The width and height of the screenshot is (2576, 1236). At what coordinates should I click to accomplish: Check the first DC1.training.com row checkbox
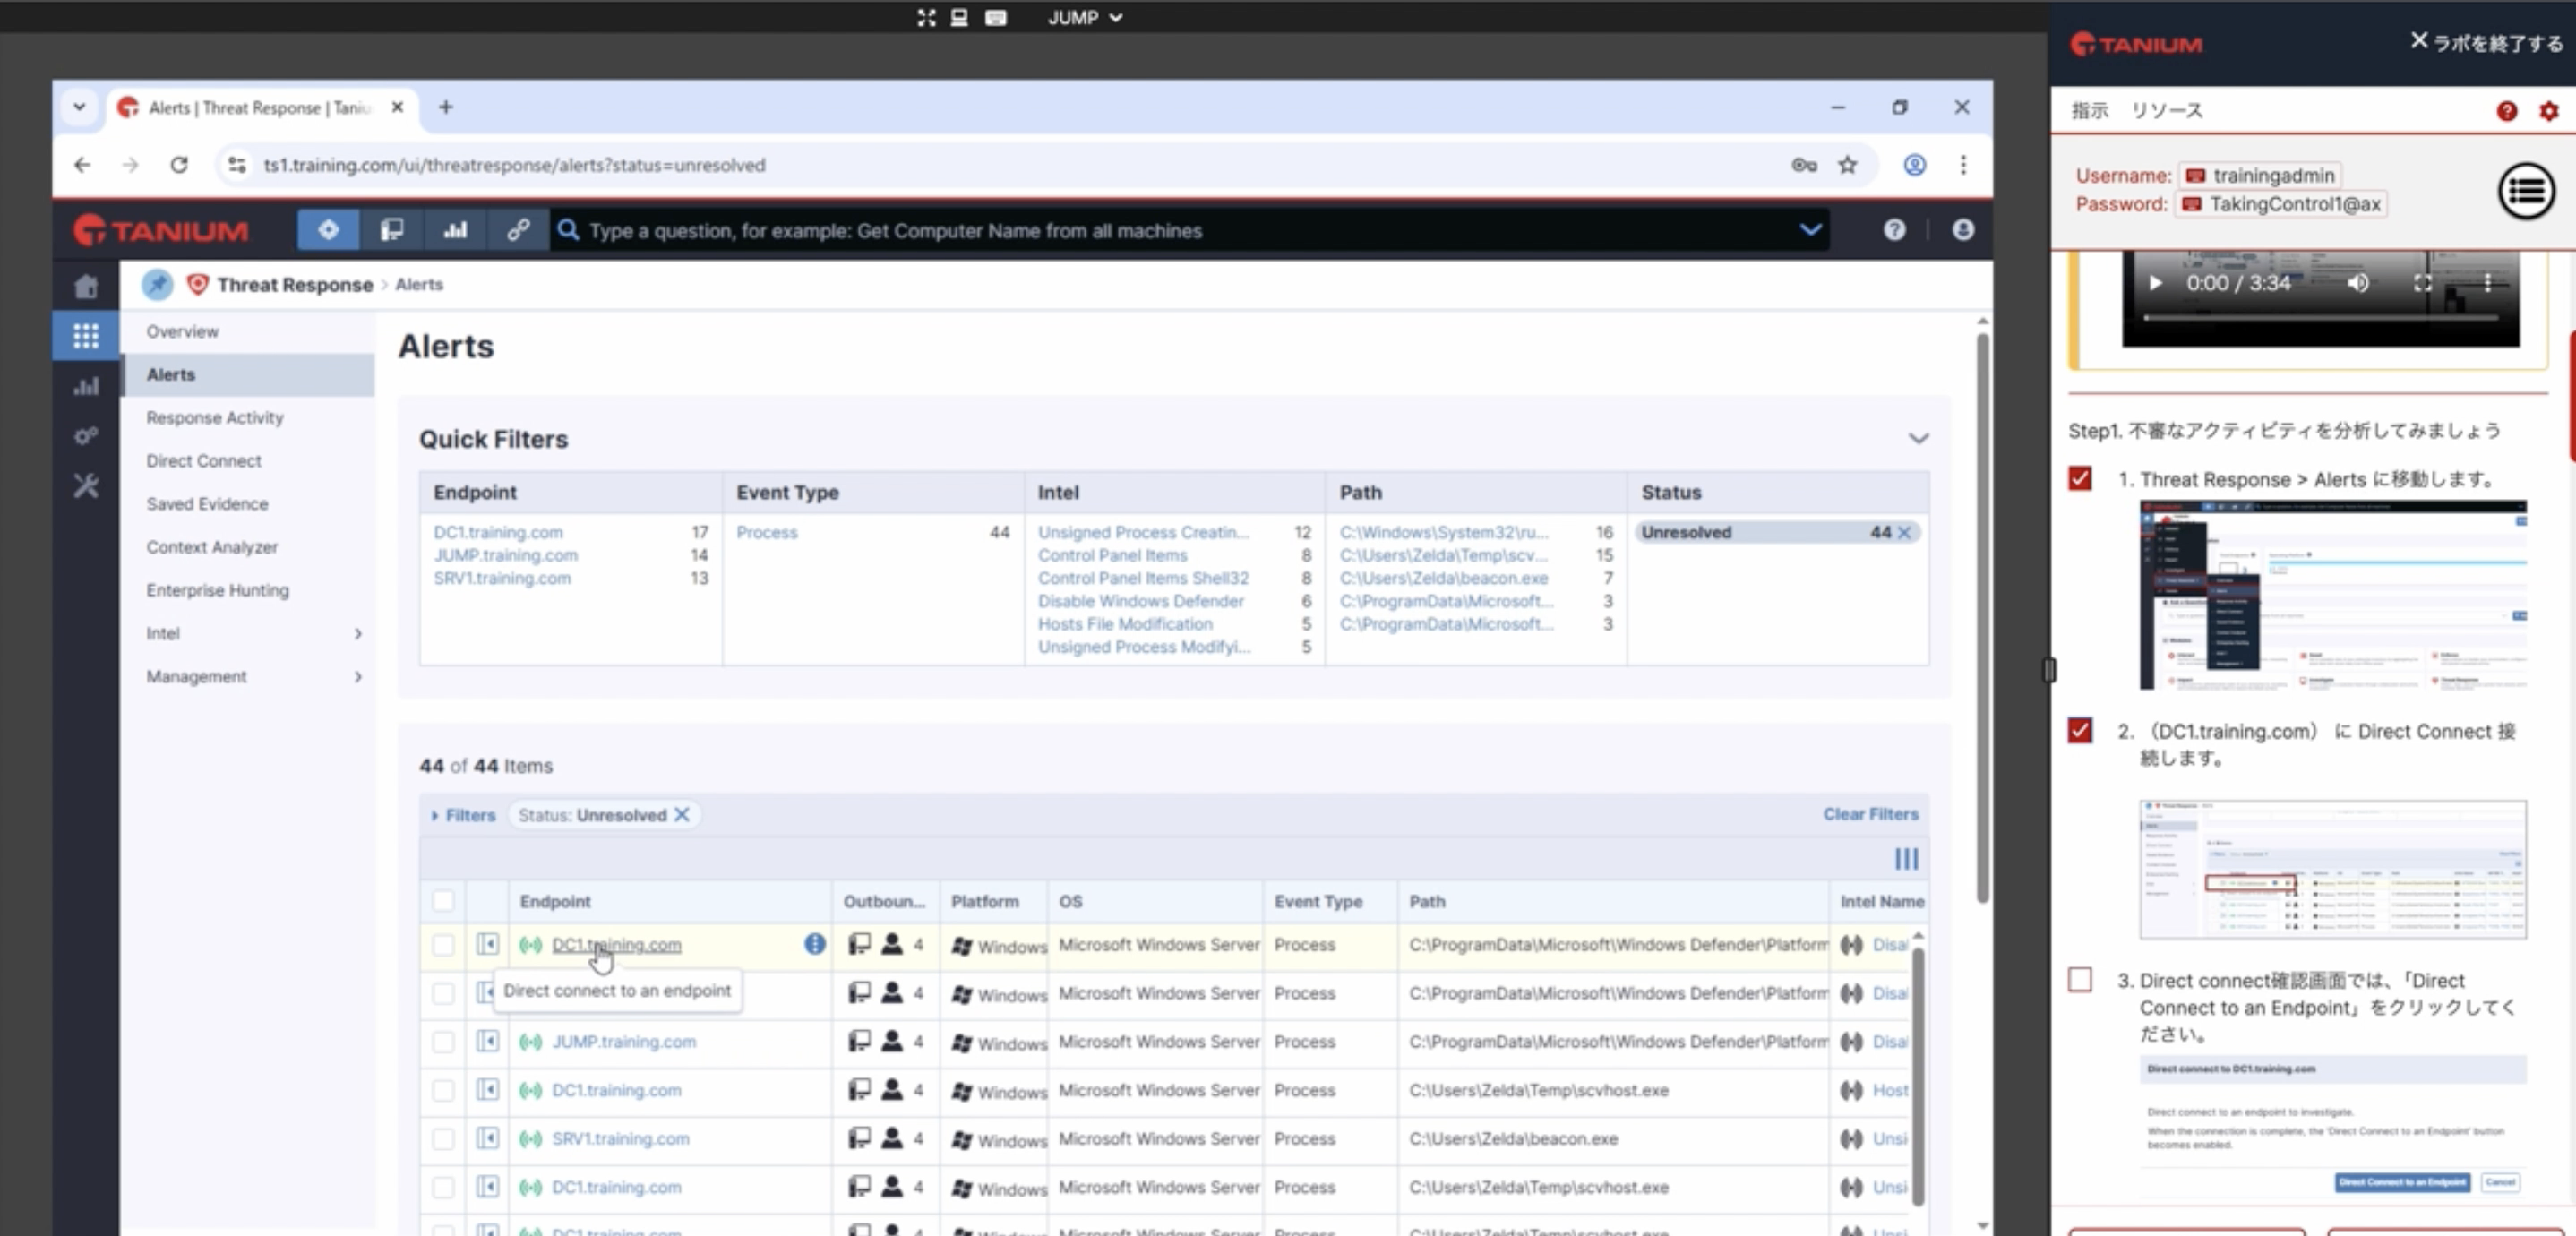tap(443, 945)
